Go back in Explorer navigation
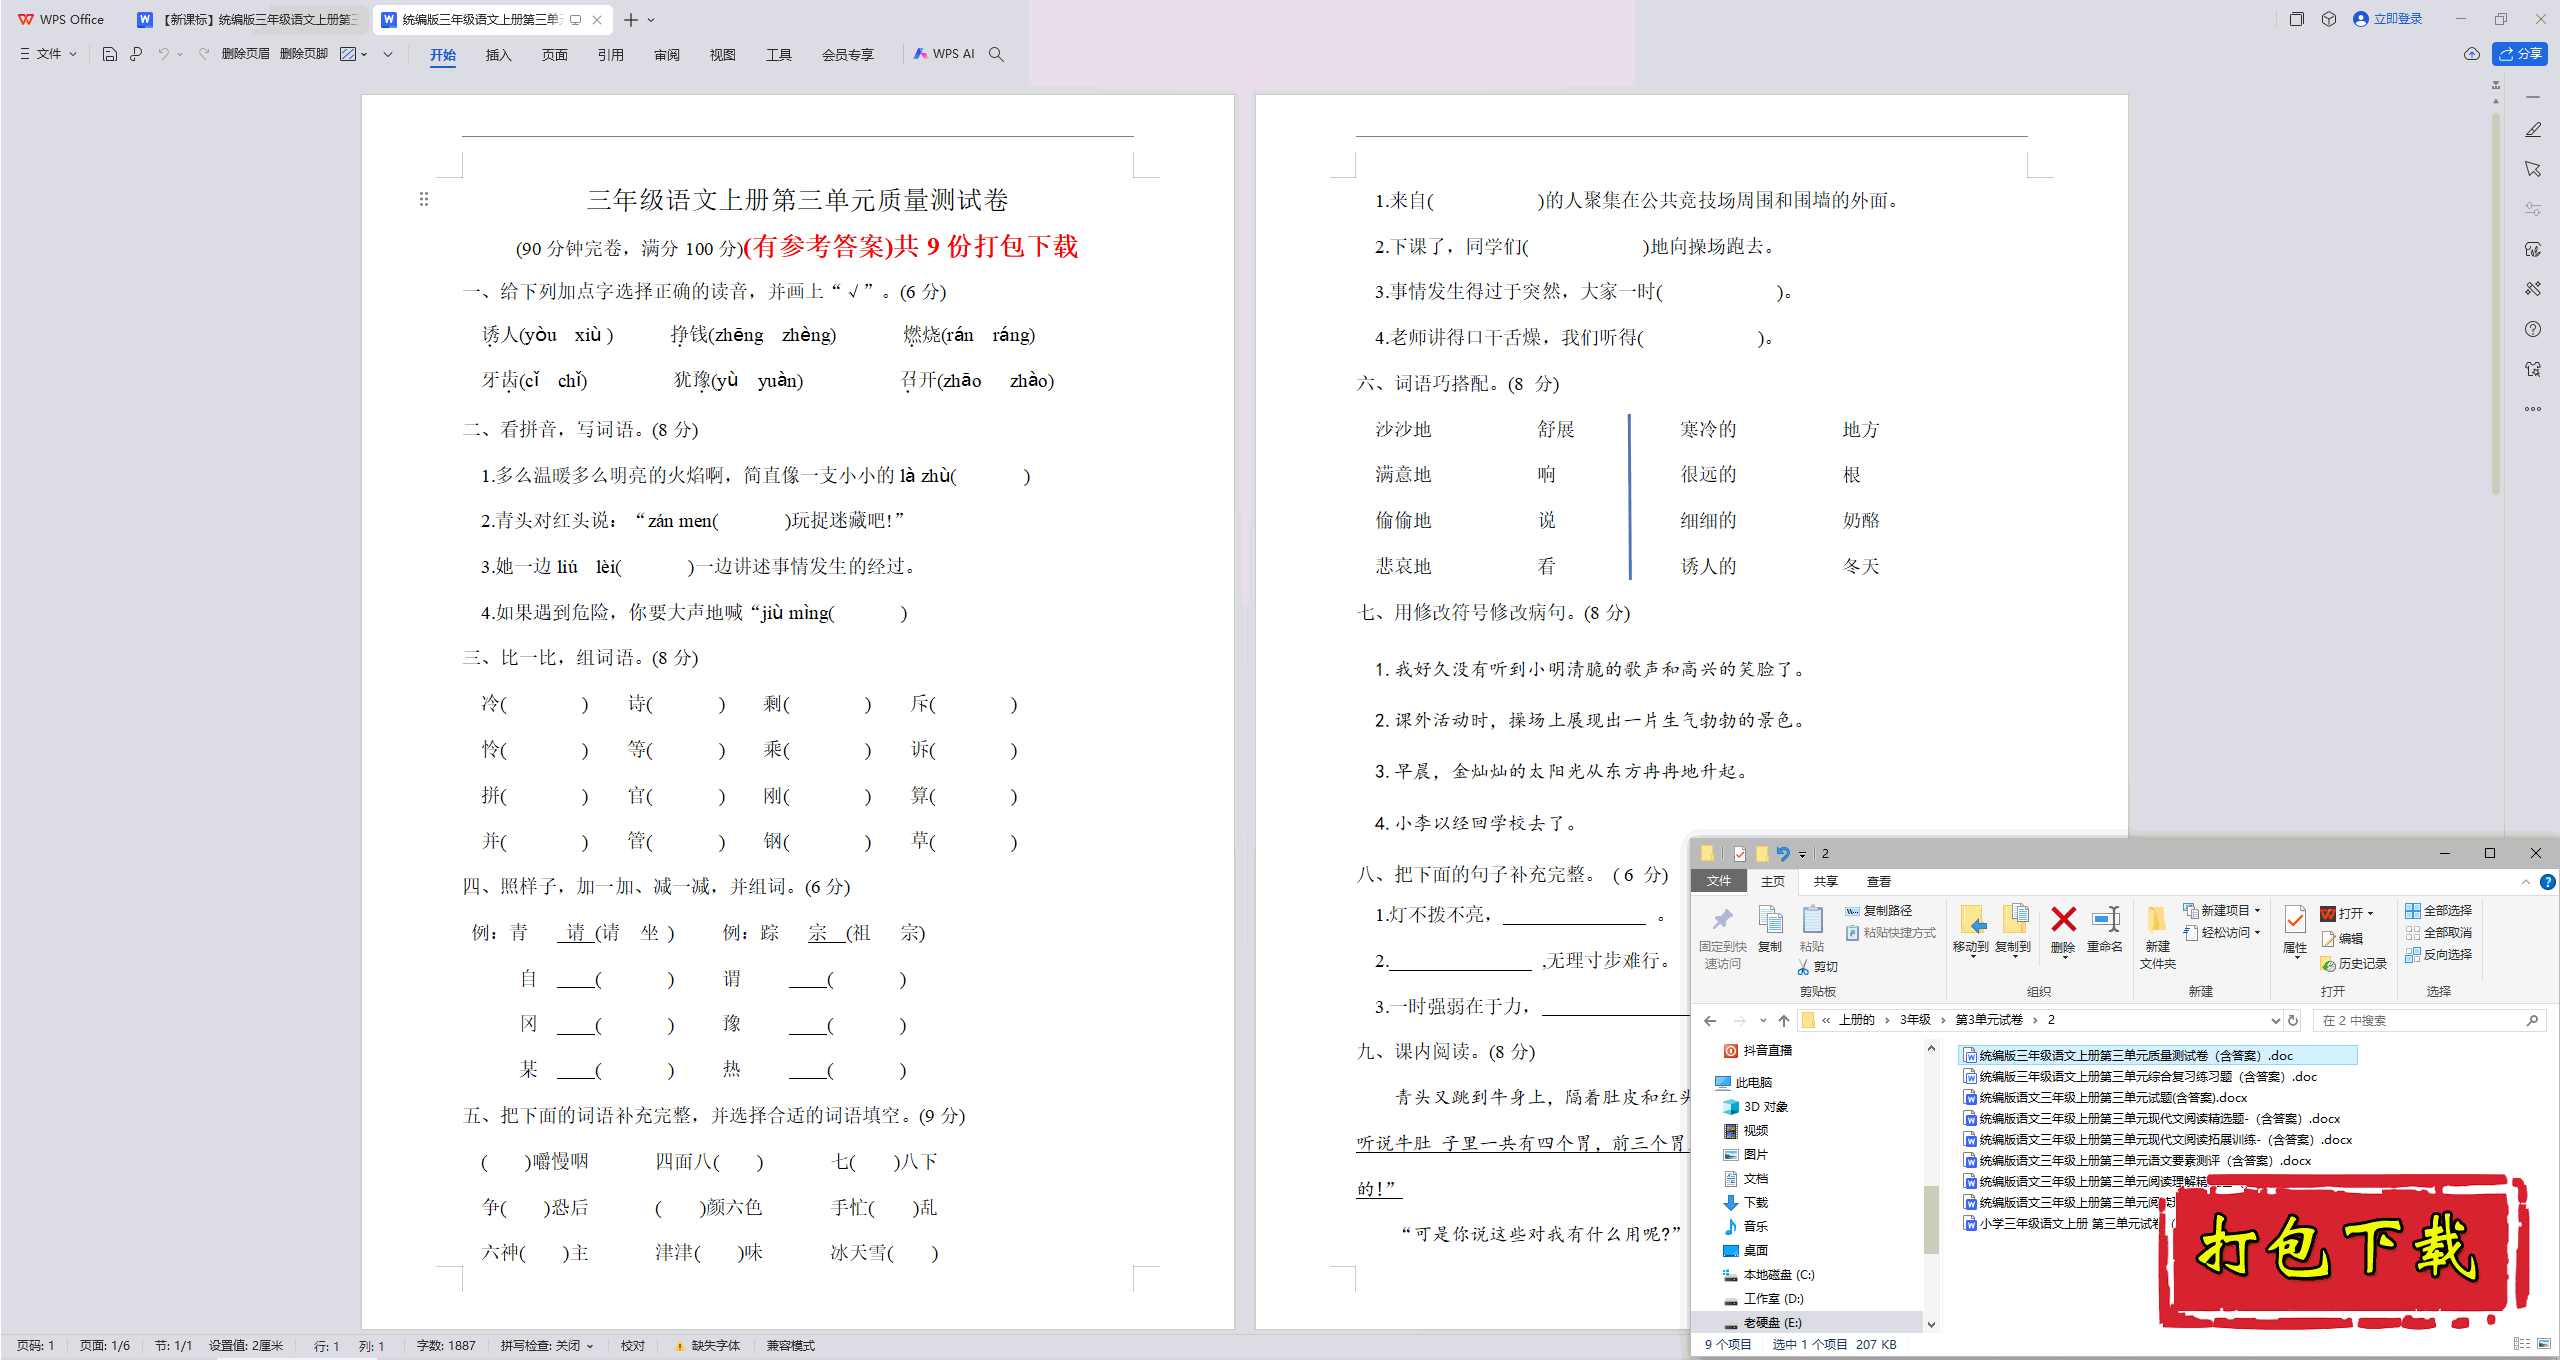Viewport: 2560px width, 1360px height. [x=1710, y=1021]
